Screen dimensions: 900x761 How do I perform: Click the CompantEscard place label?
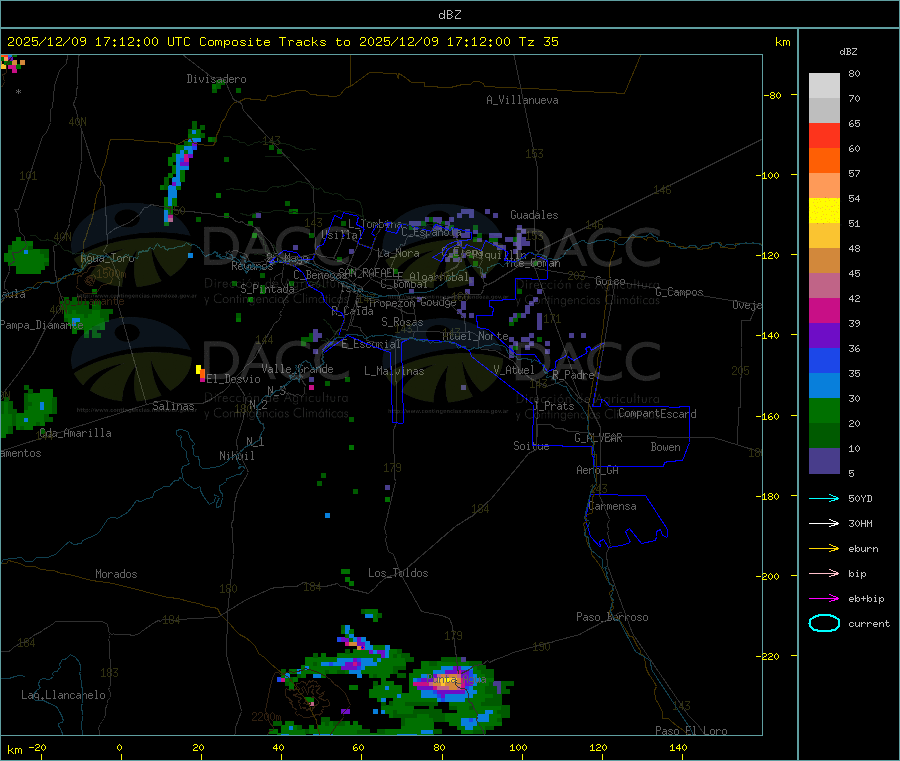tap(657, 414)
